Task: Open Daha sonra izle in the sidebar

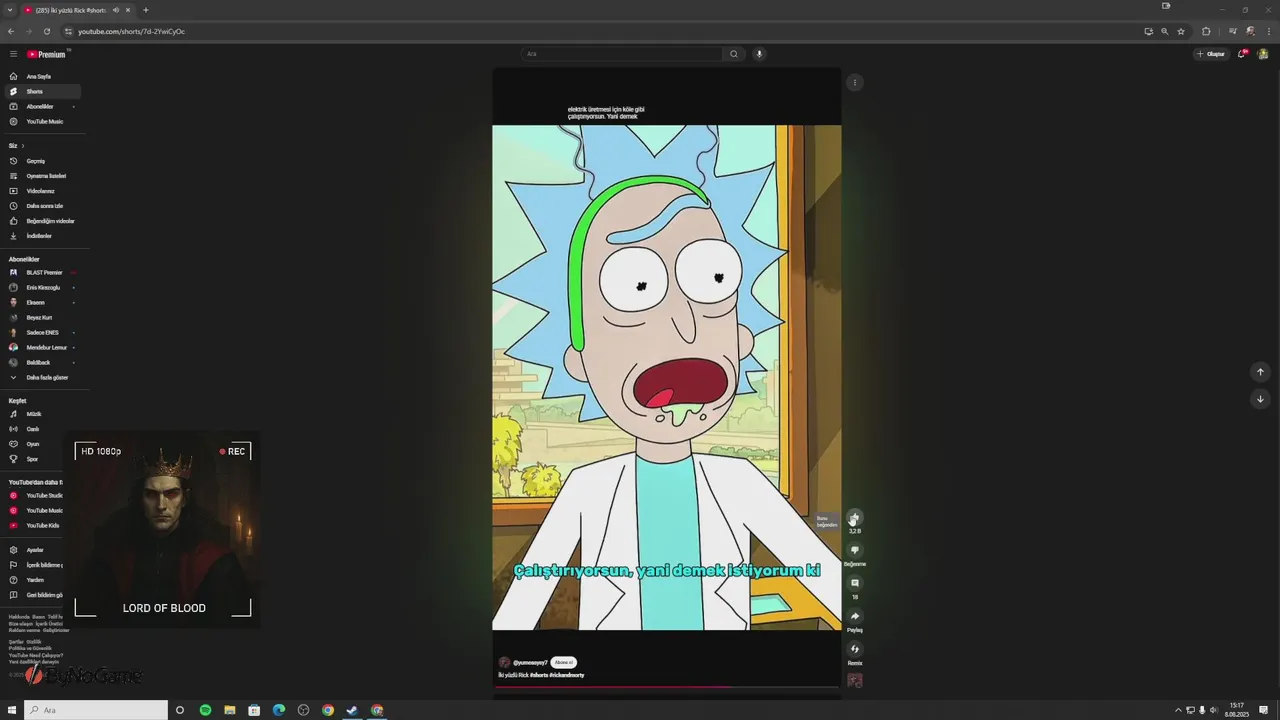Action: 43,206
